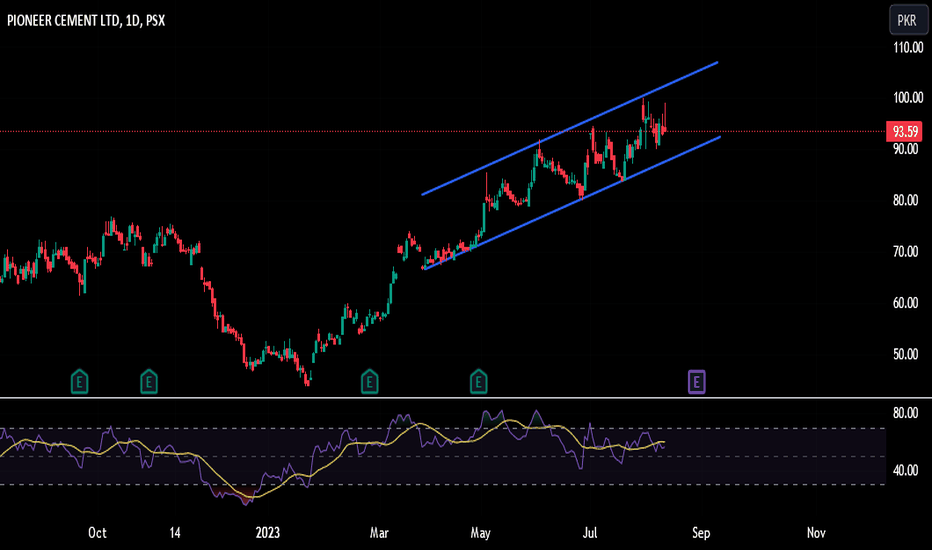Click the May time axis label

(x=480, y=533)
